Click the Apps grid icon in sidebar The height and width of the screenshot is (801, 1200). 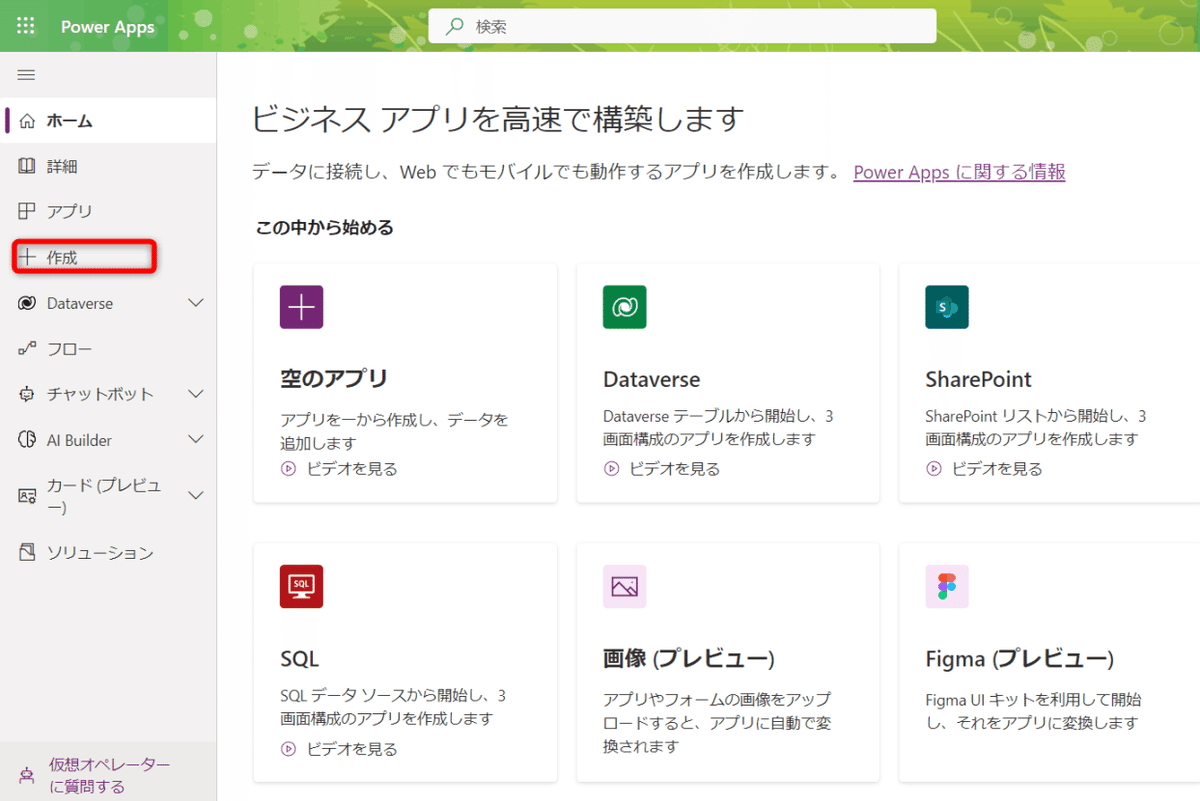click(x=27, y=211)
